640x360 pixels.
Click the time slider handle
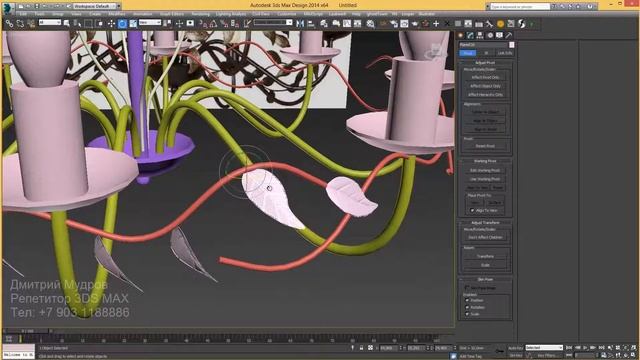pyautogui.click(x=27, y=331)
